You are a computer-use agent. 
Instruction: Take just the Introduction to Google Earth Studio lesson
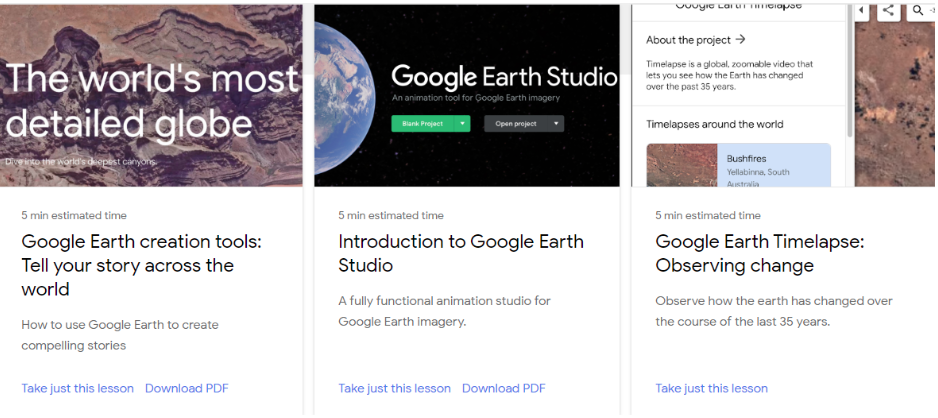[394, 388]
